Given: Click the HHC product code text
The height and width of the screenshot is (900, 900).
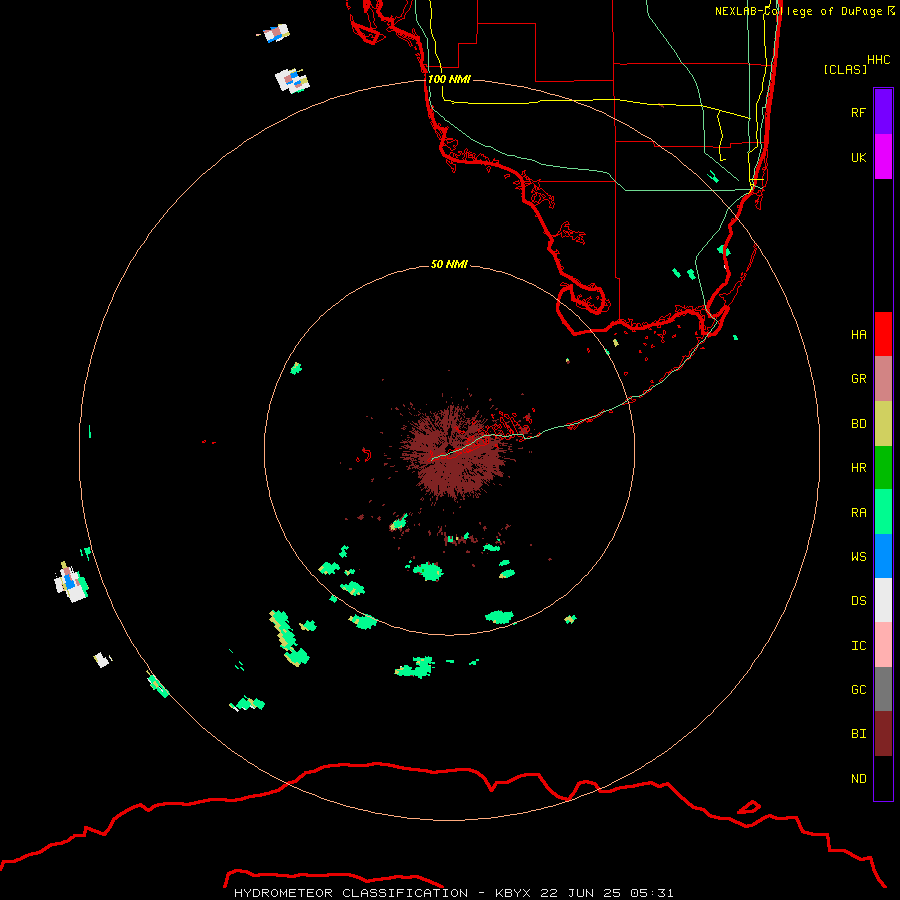Looking at the screenshot, I should [879, 60].
